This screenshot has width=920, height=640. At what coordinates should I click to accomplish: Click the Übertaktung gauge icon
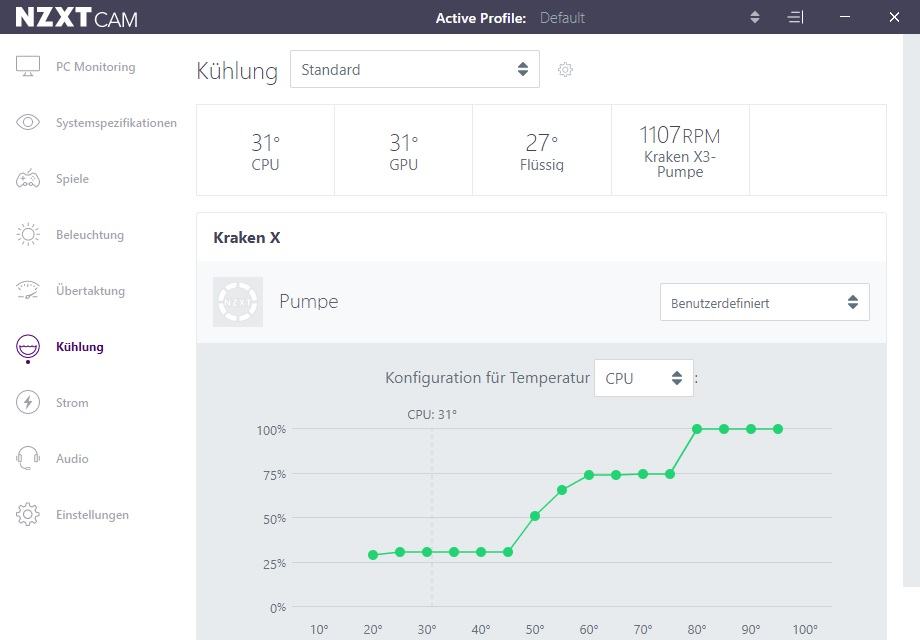click(28, 290)
